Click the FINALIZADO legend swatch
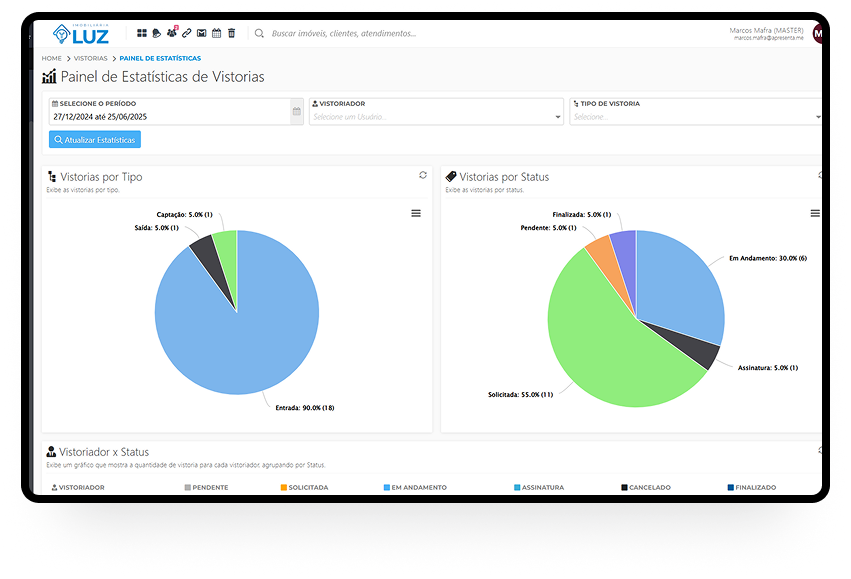 point(731,487)
